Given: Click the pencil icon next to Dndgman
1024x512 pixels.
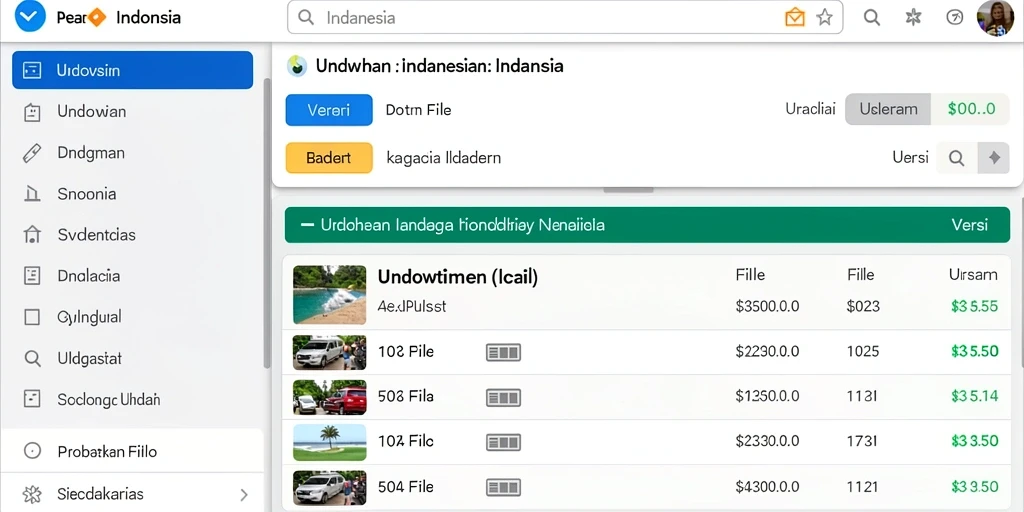Looking at the screenshot, I should click(32, 153).
